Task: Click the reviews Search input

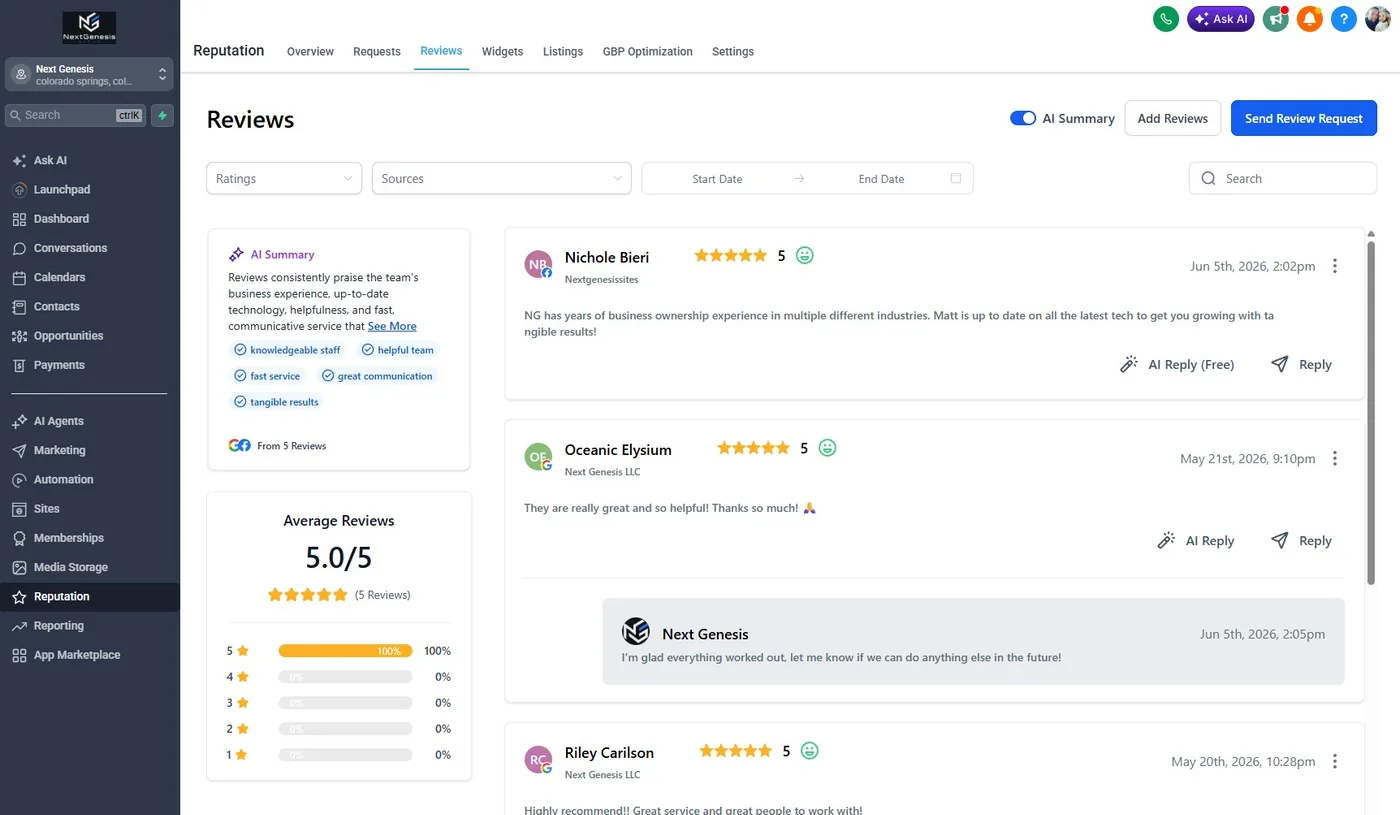Action: tap(1283, 178)
